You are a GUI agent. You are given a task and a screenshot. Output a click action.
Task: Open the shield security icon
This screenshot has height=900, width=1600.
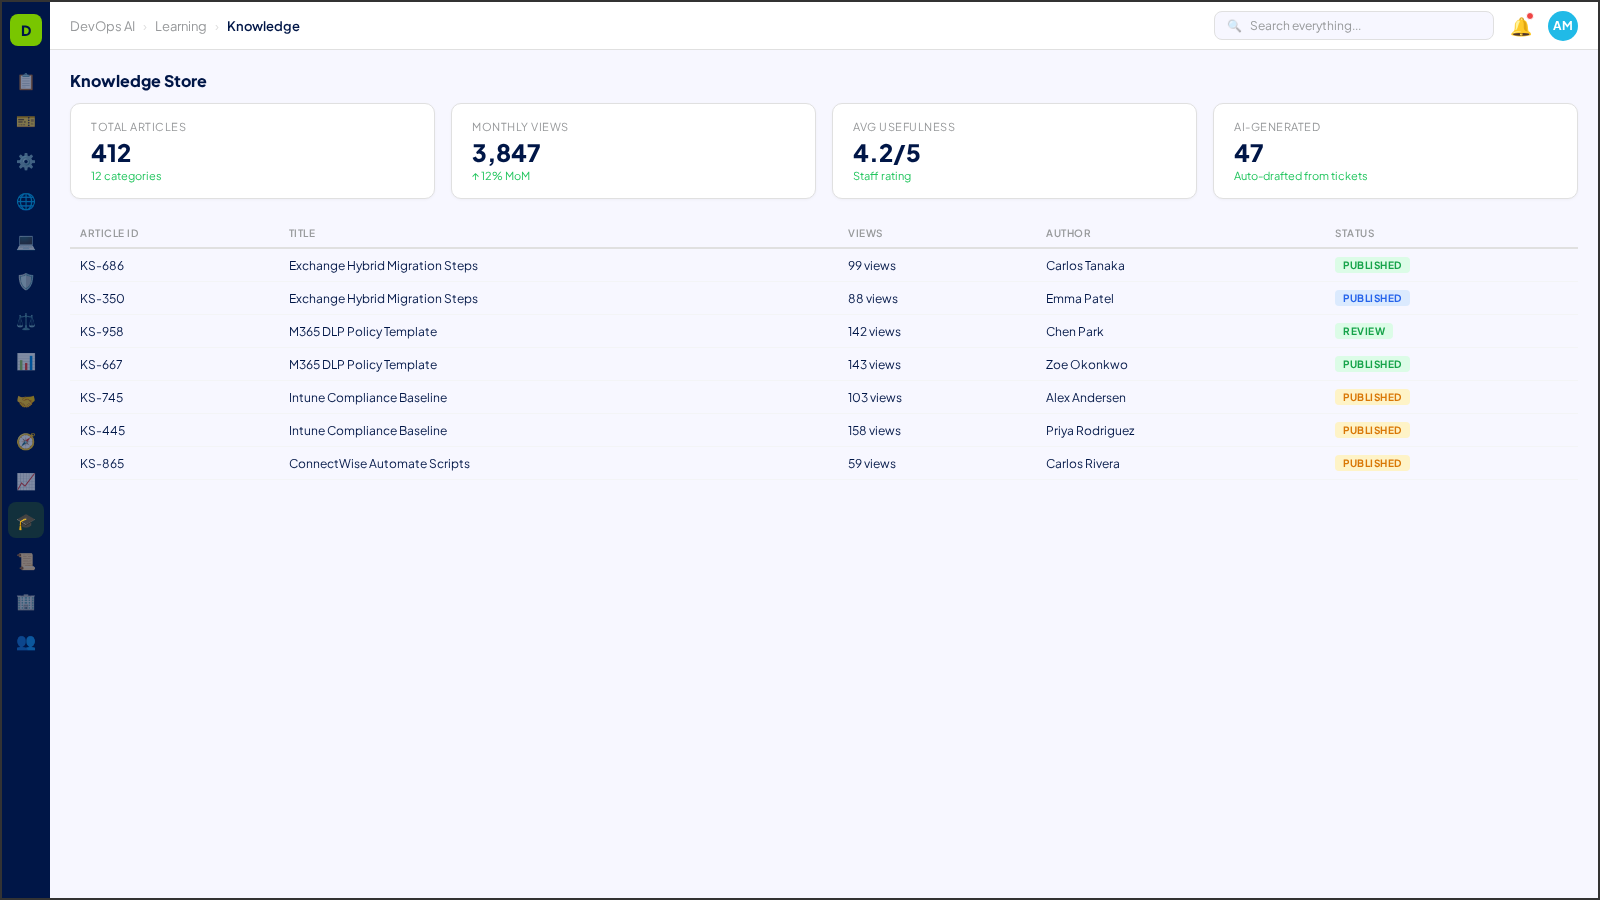(x=26, y=281)
